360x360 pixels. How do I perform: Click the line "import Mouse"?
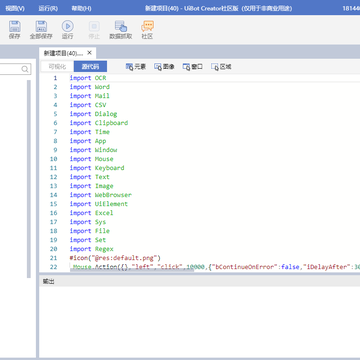(x=92, y=159)
